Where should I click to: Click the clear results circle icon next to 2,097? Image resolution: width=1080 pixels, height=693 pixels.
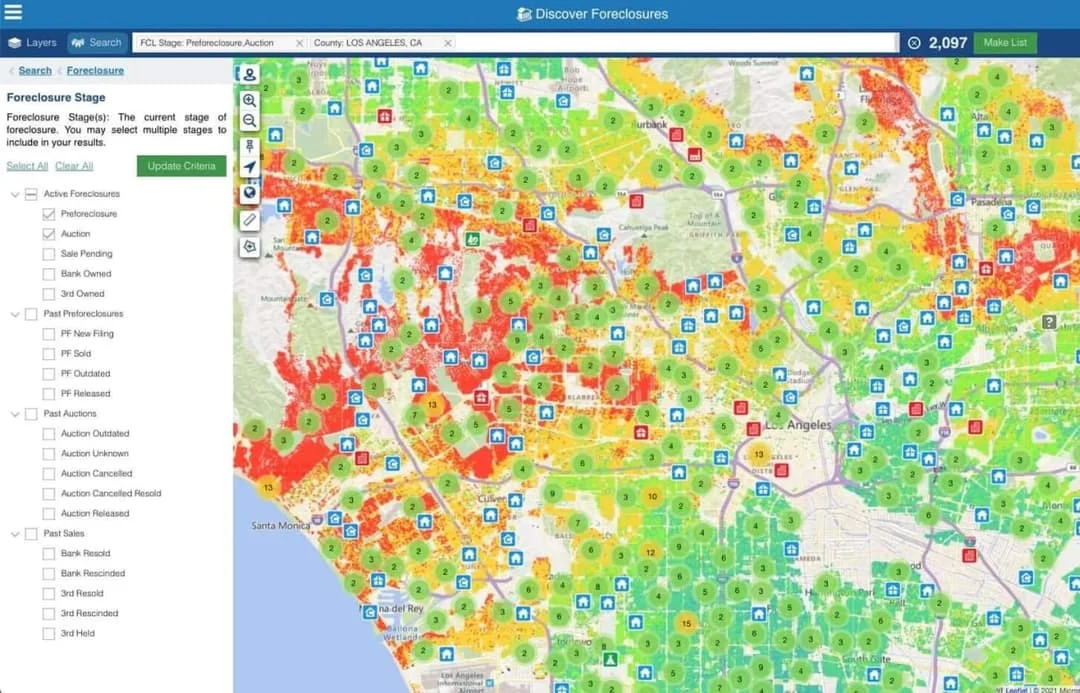pyautogui.click(x=913, y=43)
